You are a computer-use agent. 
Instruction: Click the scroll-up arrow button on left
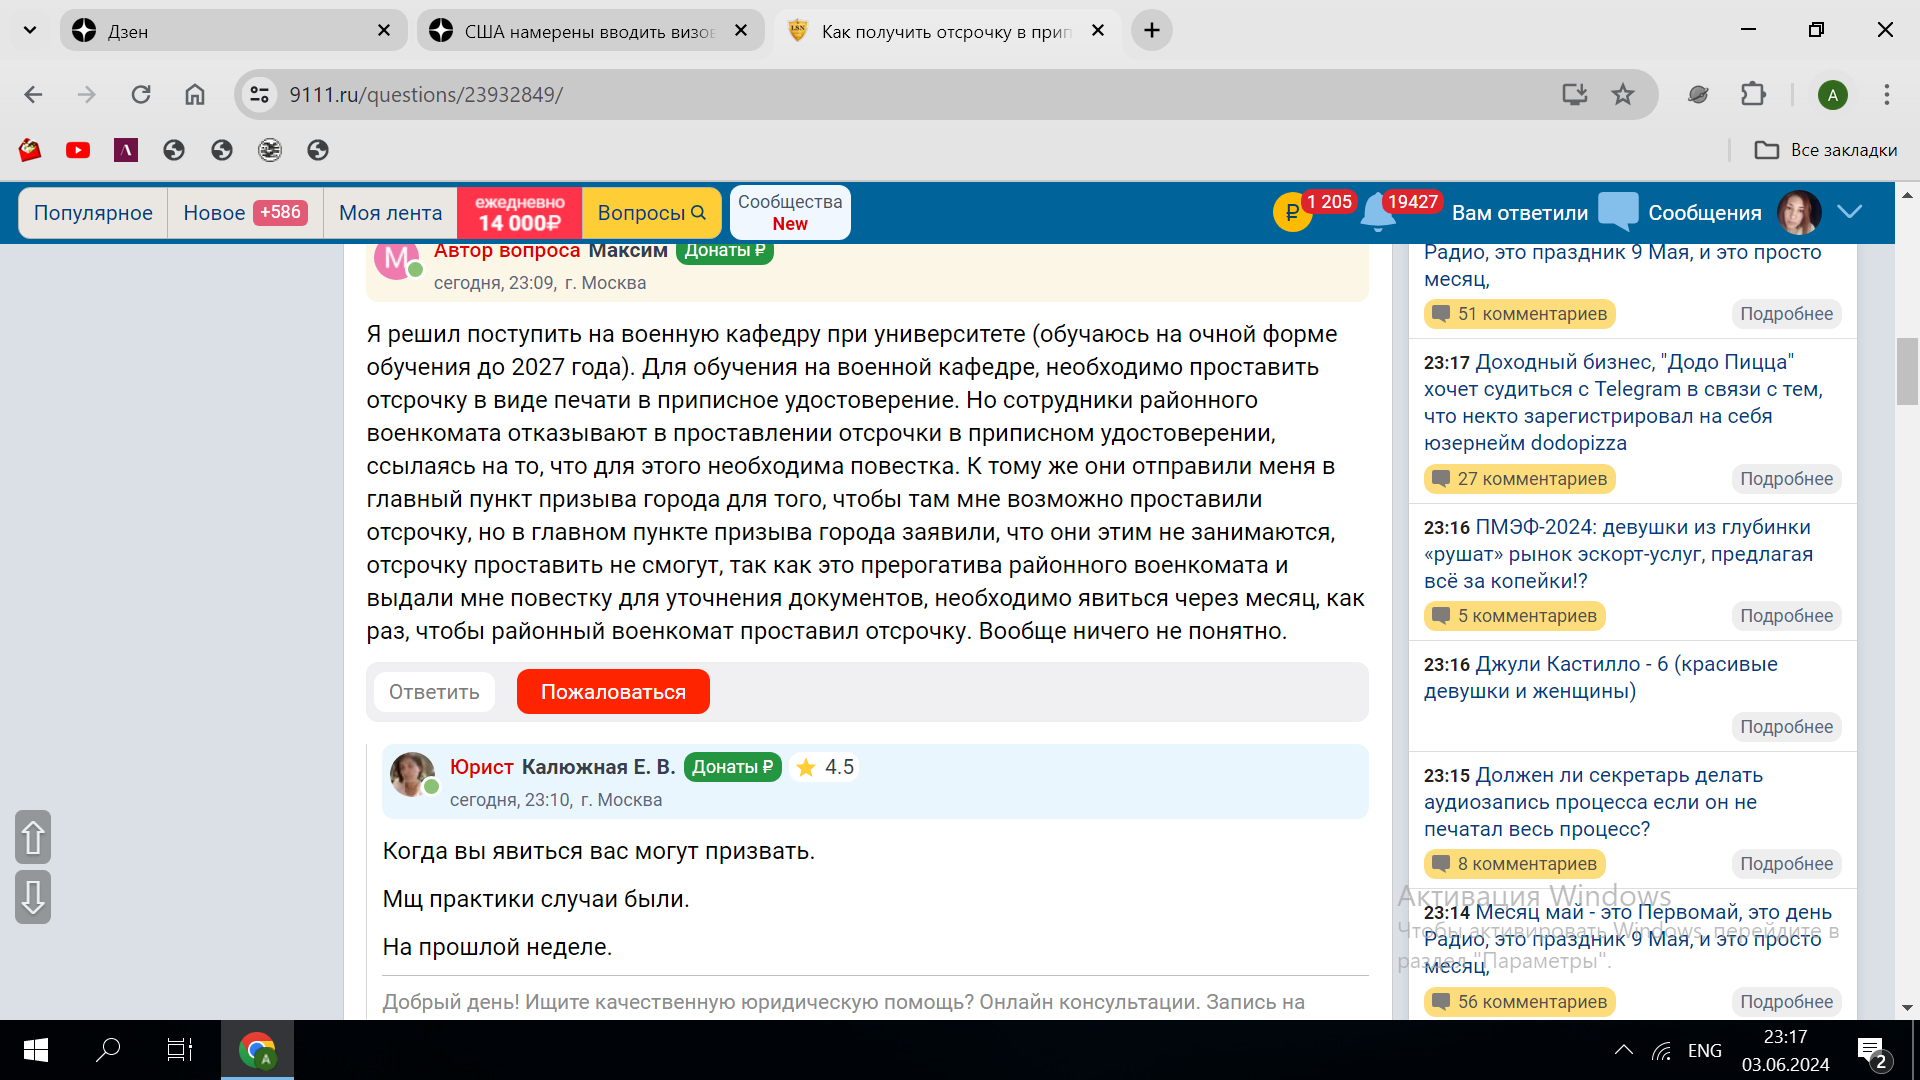click(x=33, y=837)
